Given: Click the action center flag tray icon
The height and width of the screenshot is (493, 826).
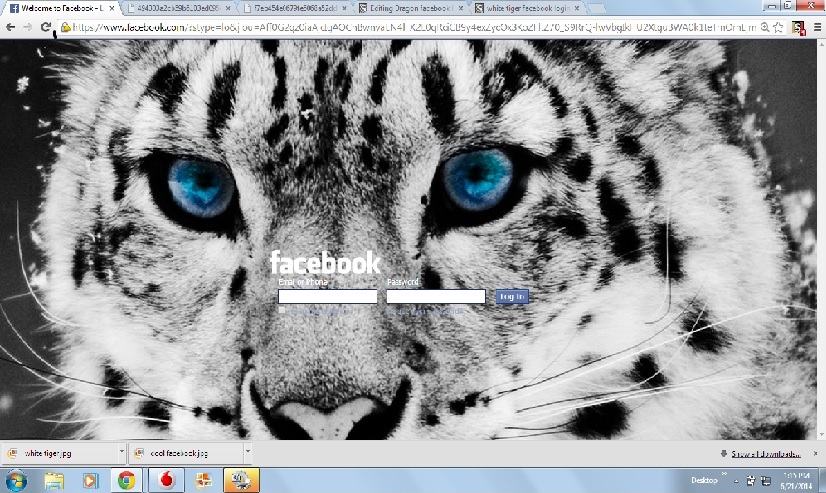Looking at the screenshot, I should pos(751,480).
